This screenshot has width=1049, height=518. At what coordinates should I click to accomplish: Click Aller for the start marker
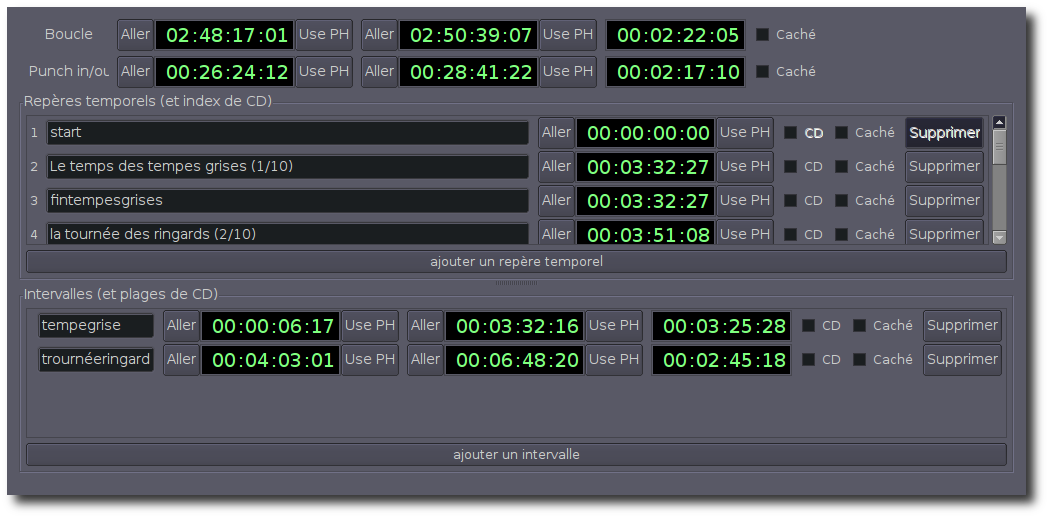tap(556, 133)
